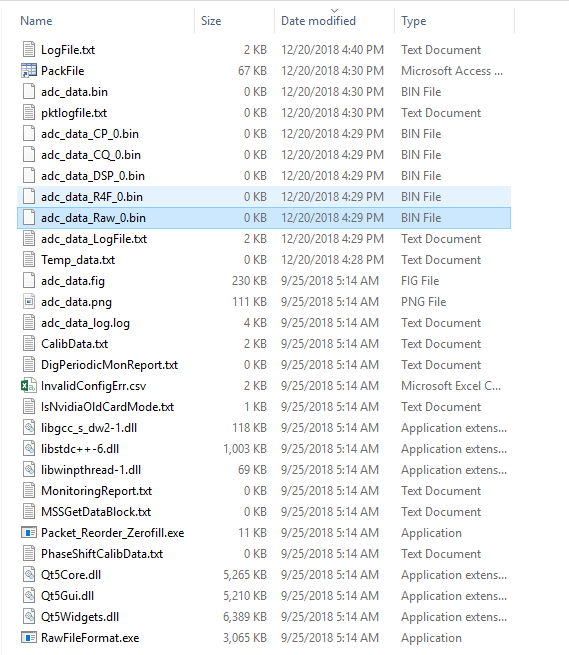Click the adc_data.fig file icon
The height and width of the screenshot is (655, 569).
(x=29, y=280)
